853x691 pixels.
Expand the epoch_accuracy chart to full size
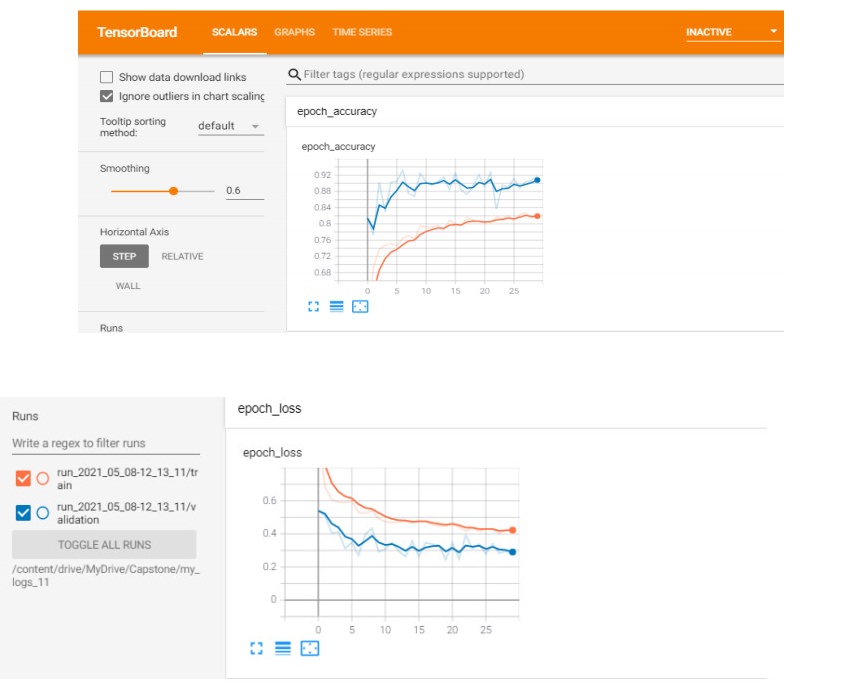313,306
